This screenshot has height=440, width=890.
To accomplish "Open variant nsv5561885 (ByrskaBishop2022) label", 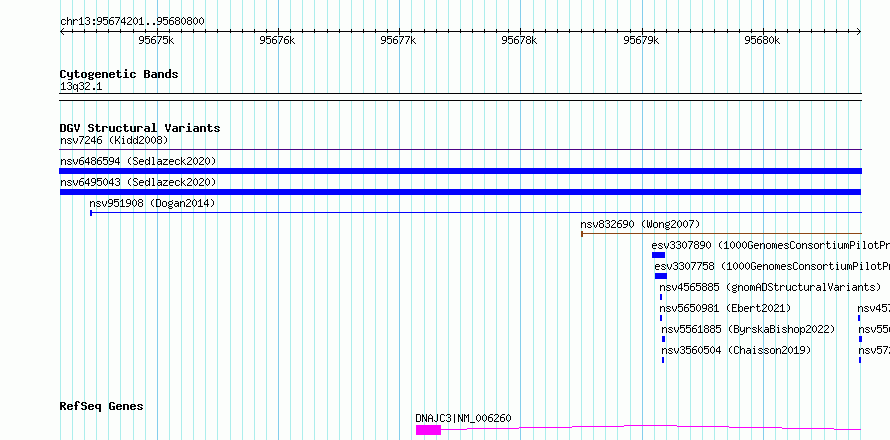I will [749, 329].
